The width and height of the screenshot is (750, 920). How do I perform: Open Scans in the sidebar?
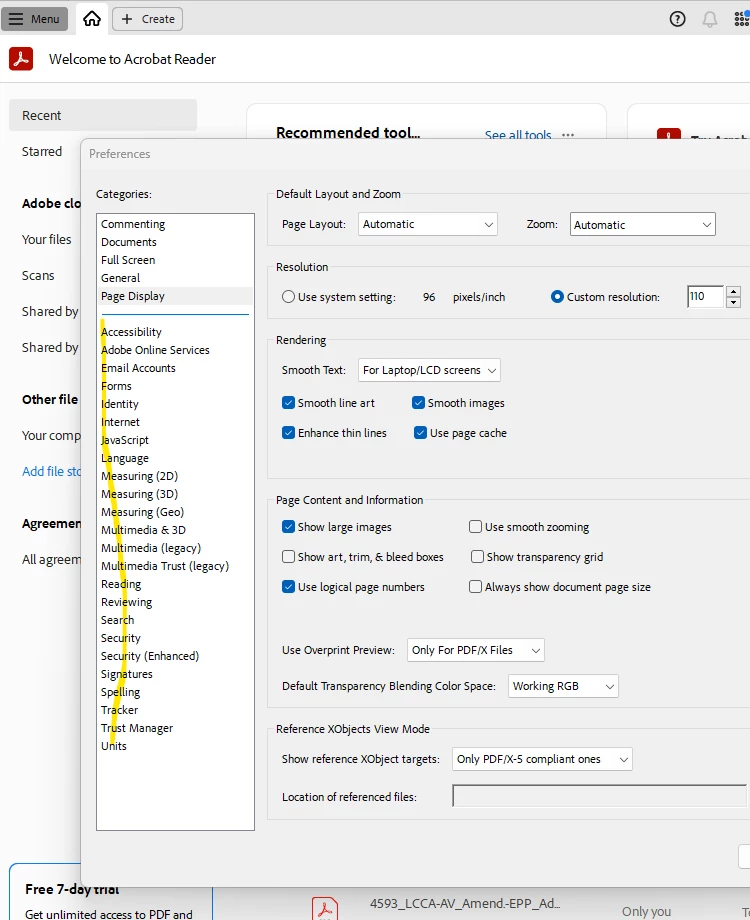pos(38,275)
